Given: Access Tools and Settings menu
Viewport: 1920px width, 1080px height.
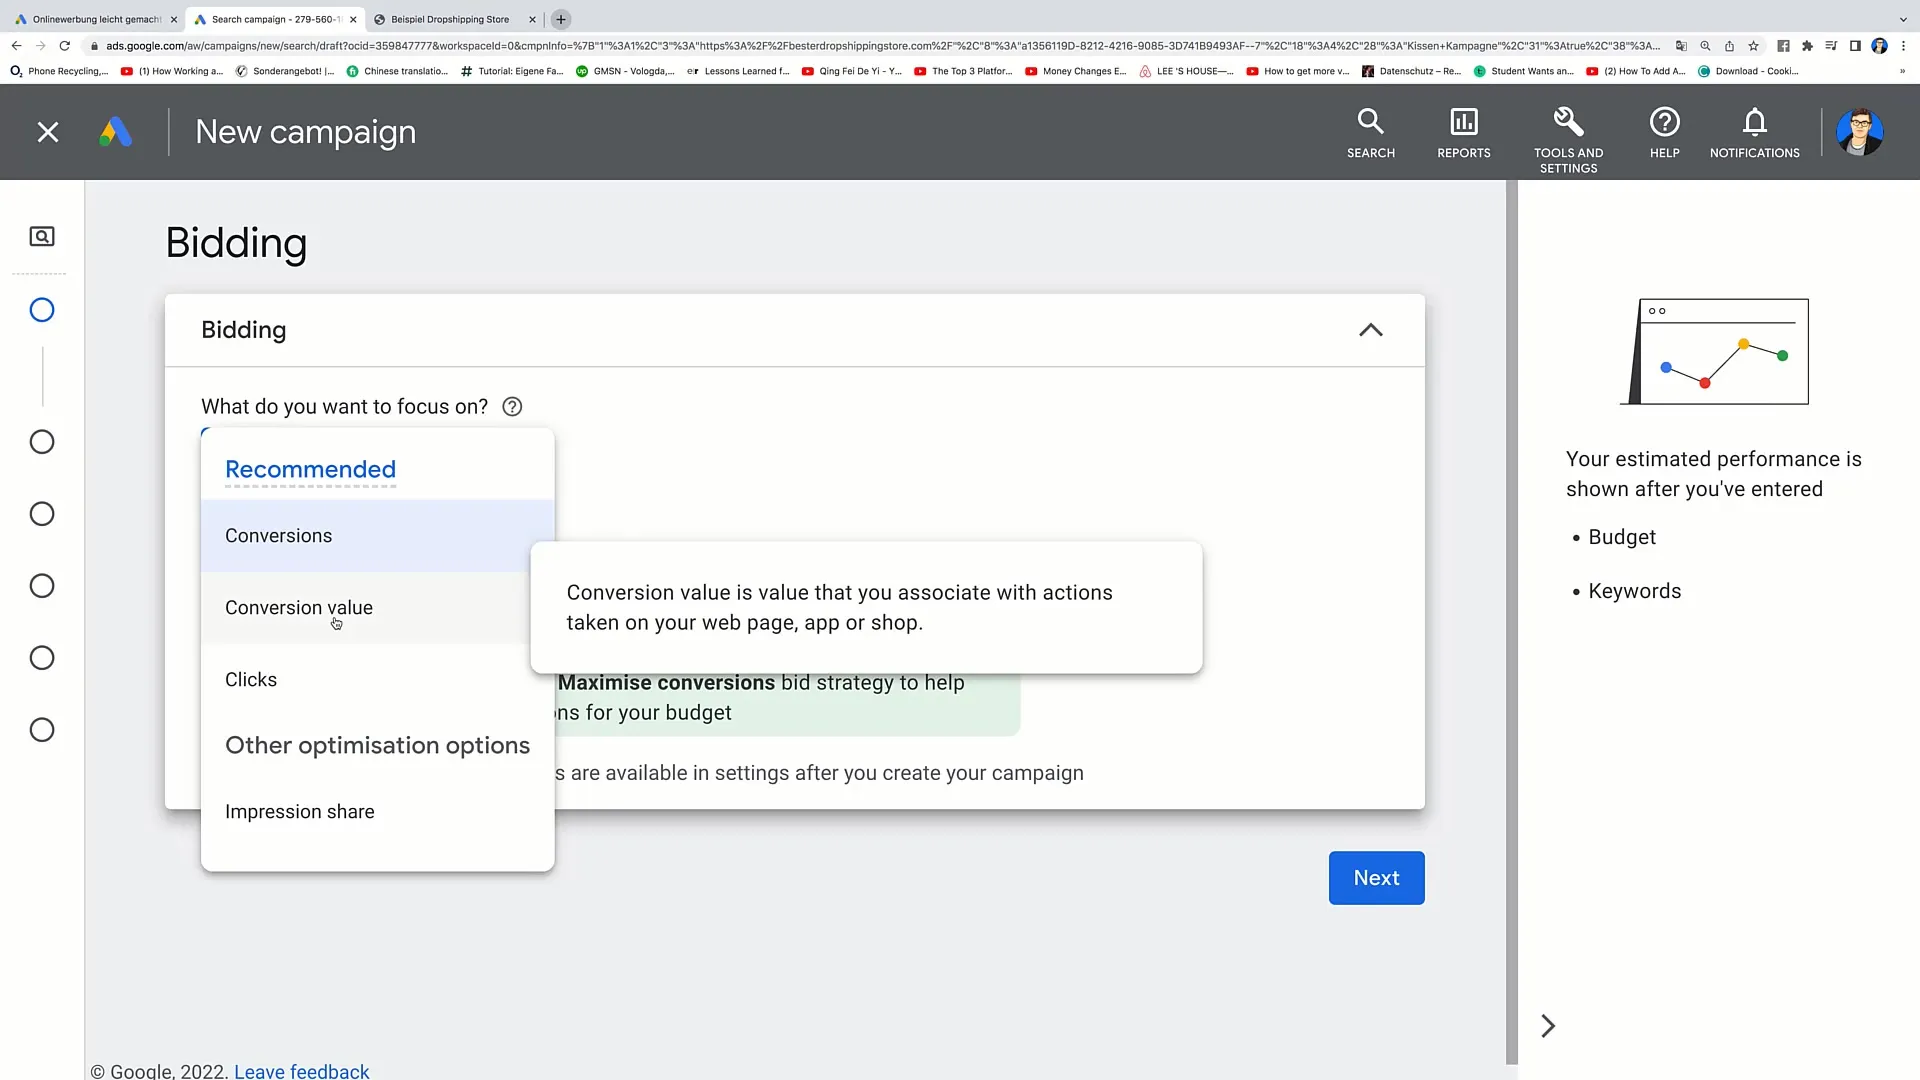Looking at the screenshot, I should click(1568, 132).
